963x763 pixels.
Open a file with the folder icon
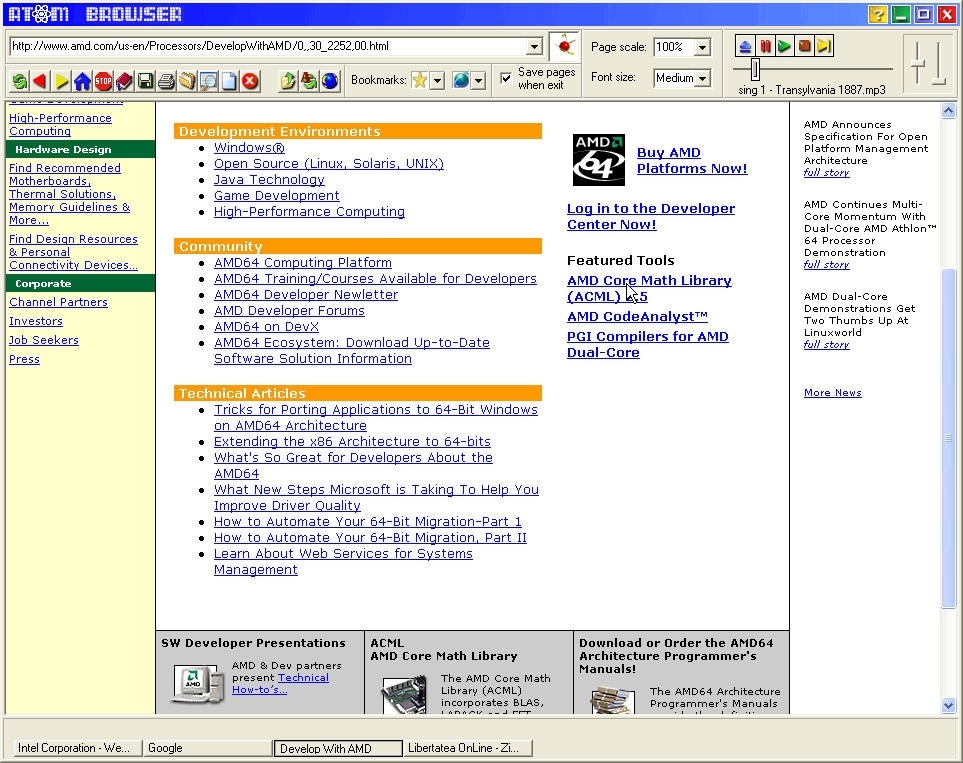point(187,81)
